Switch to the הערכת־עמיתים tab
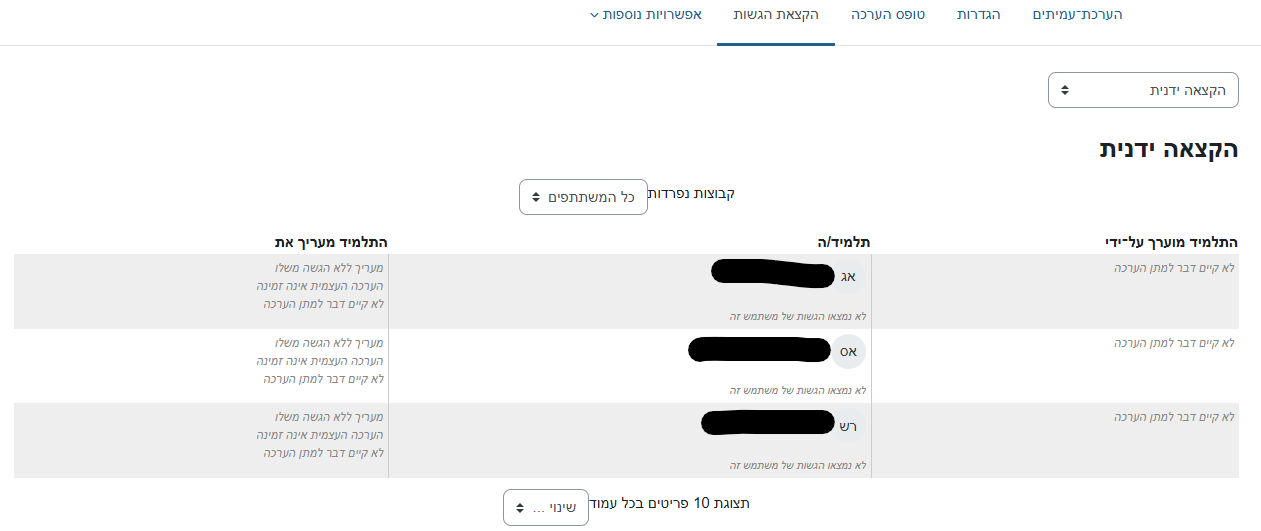 (x=1077, y=15)
